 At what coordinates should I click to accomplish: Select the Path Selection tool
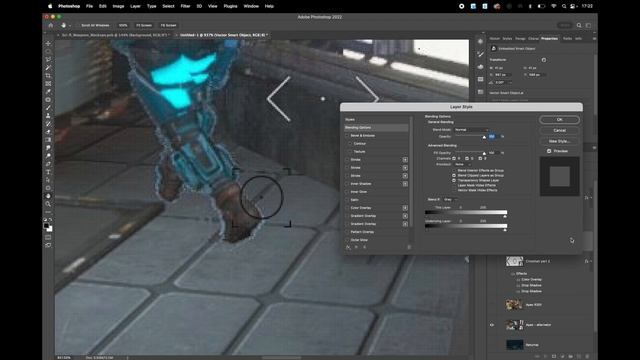[48, 180]
